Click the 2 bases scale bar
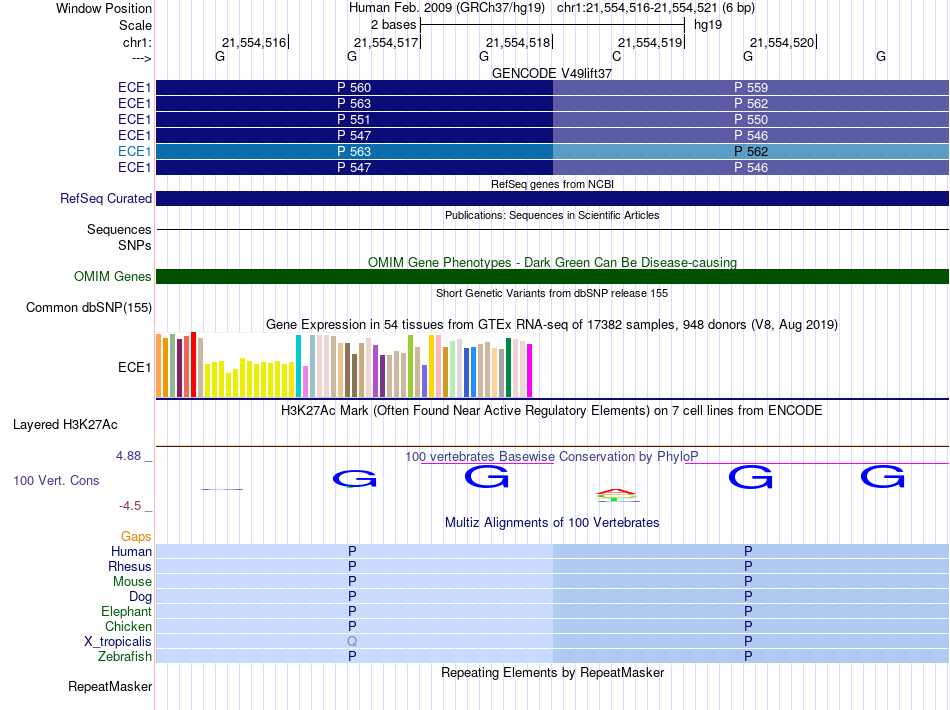This screenshot has width=950, height=710. (552, 25)
